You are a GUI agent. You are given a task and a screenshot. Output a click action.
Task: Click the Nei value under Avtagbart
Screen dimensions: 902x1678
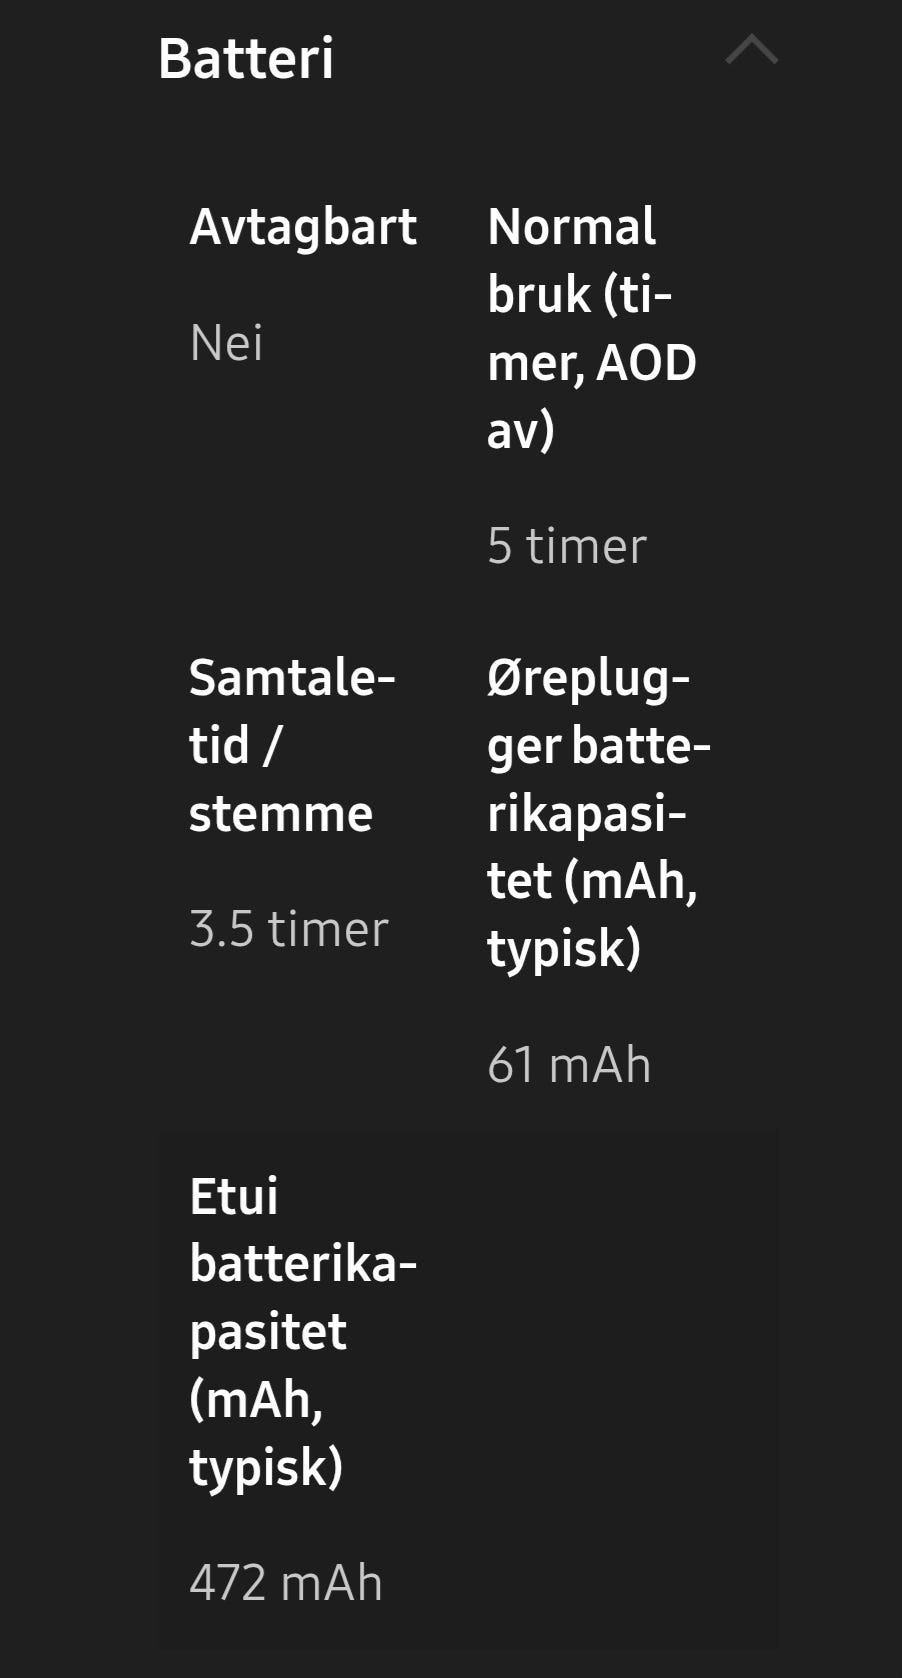point(227,343)
